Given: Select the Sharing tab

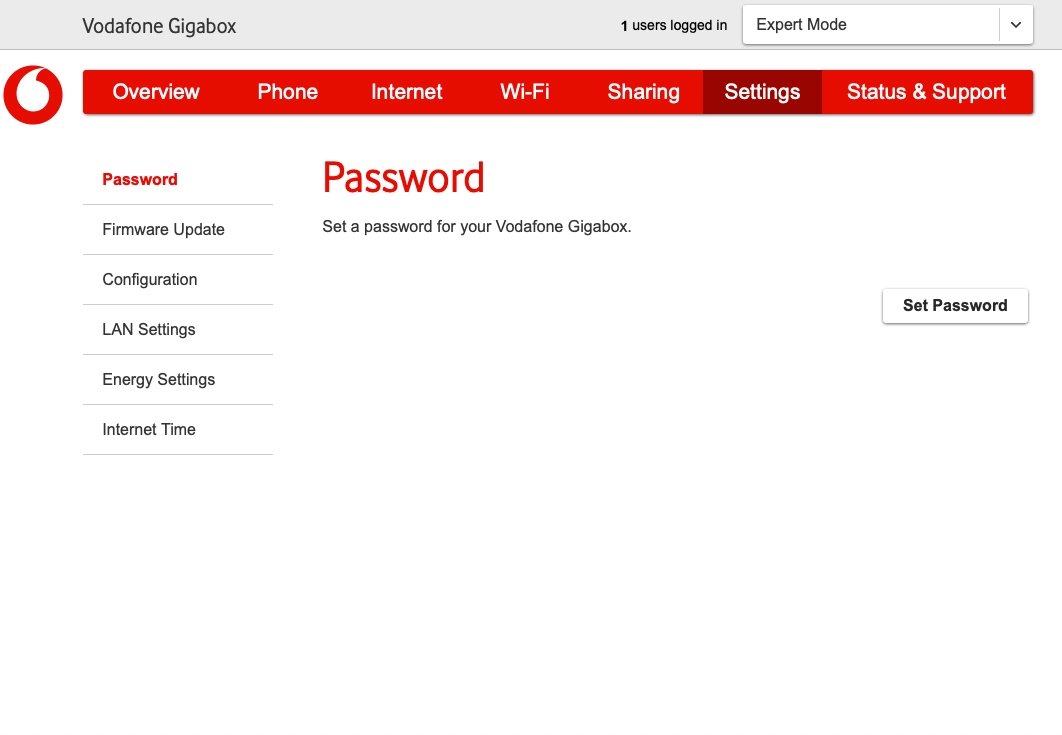Looking at the screenshot, I should coord(643,91).
